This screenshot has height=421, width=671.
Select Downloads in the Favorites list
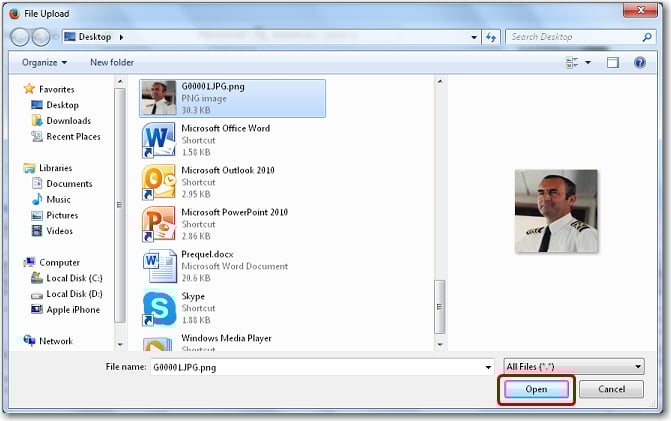(x=68, y=121)
